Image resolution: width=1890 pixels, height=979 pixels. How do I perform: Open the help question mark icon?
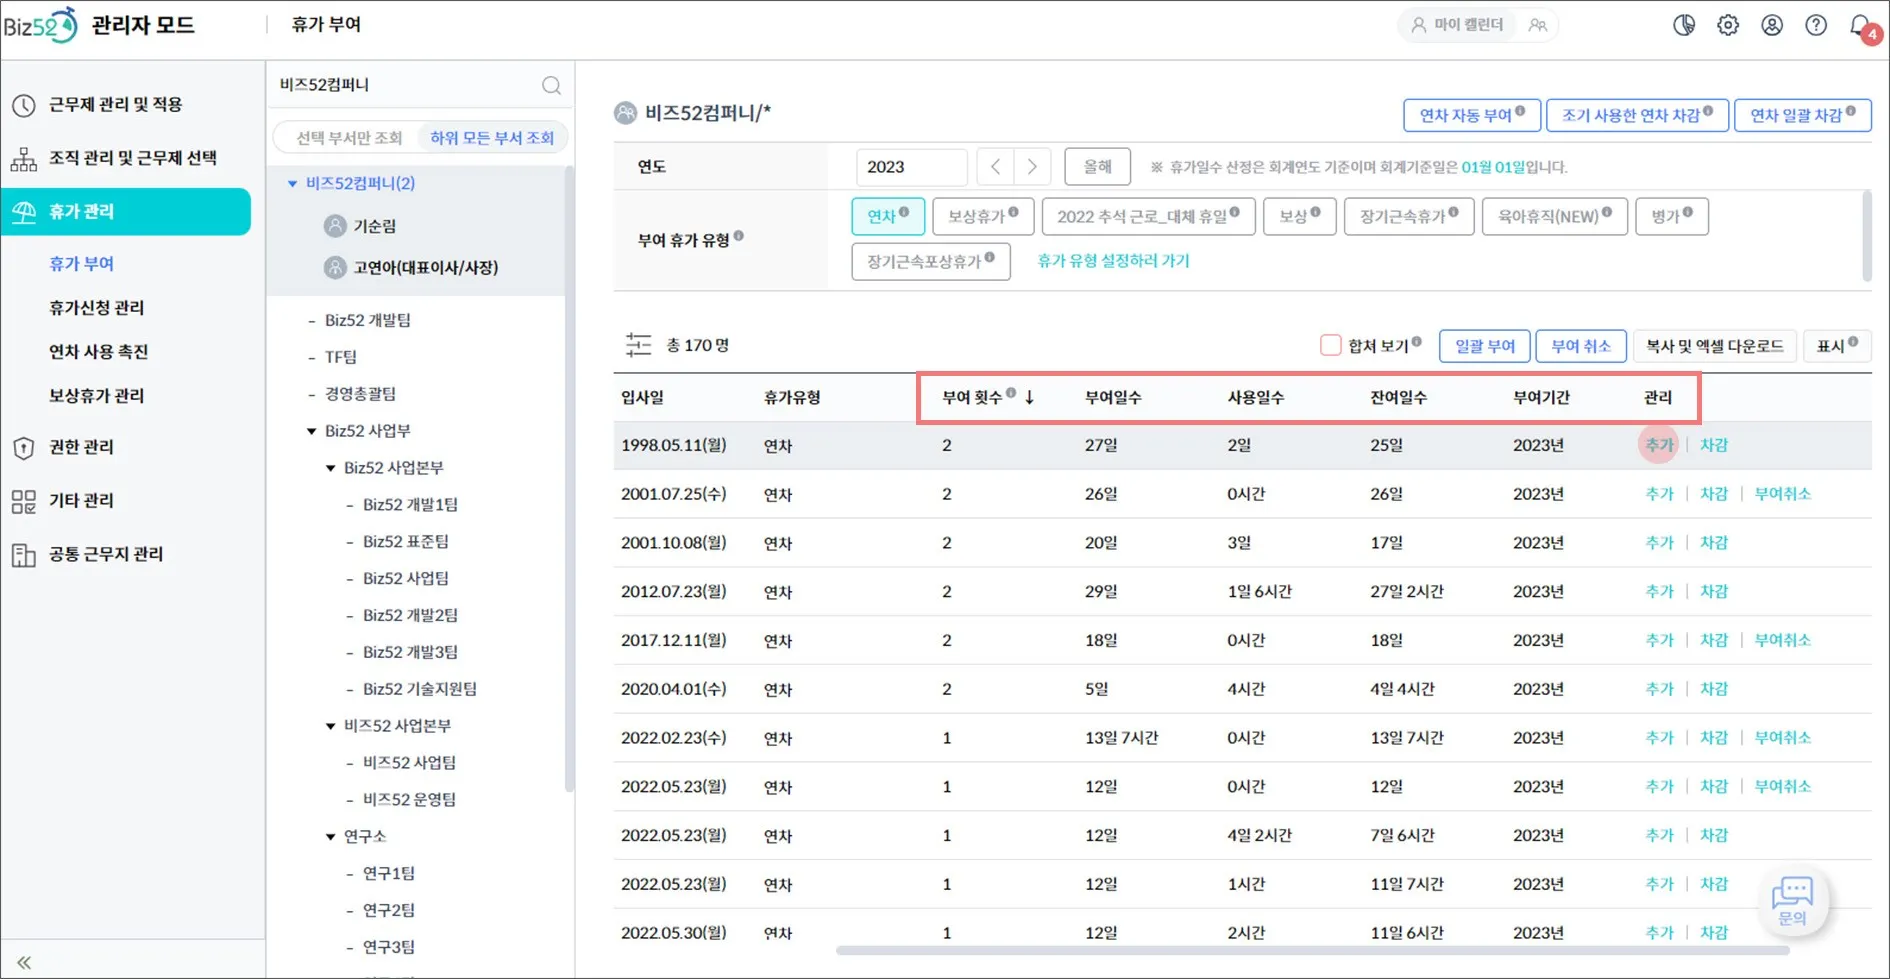pos(1816,25)
